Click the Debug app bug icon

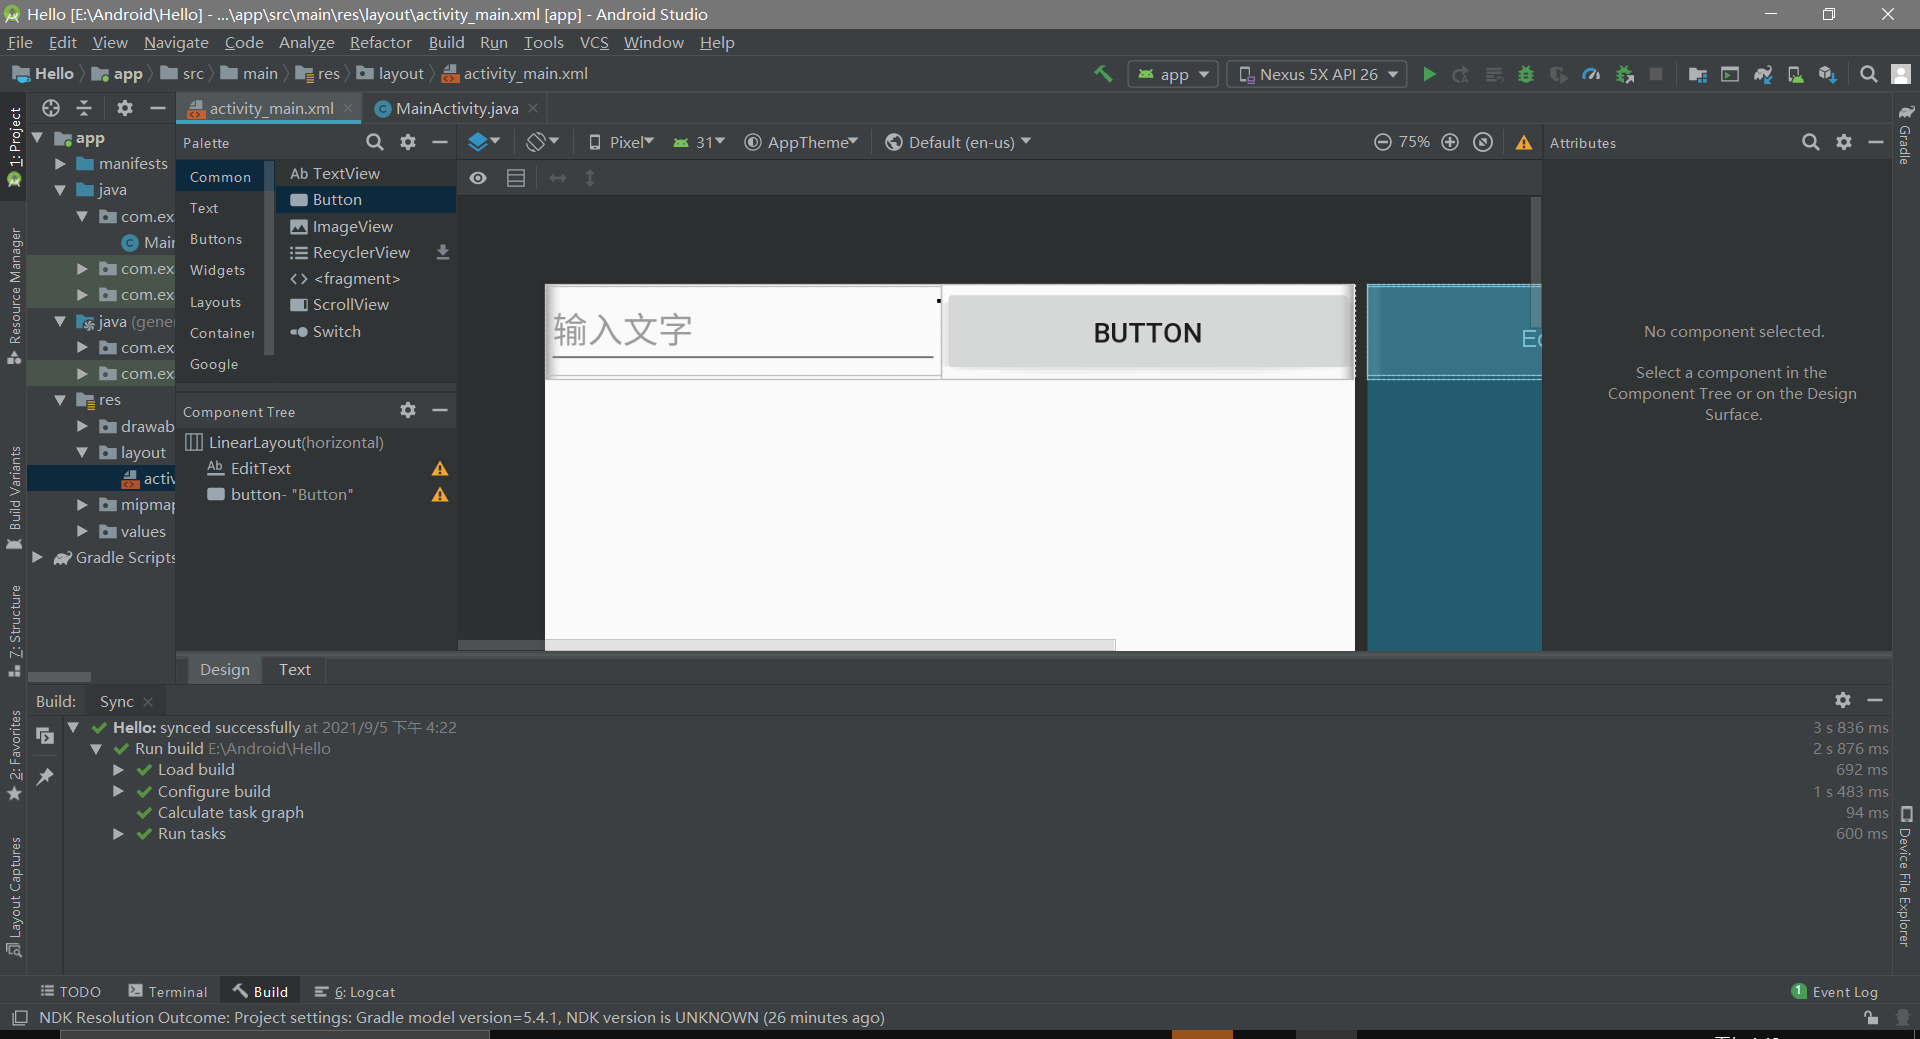click(1526, 74)
